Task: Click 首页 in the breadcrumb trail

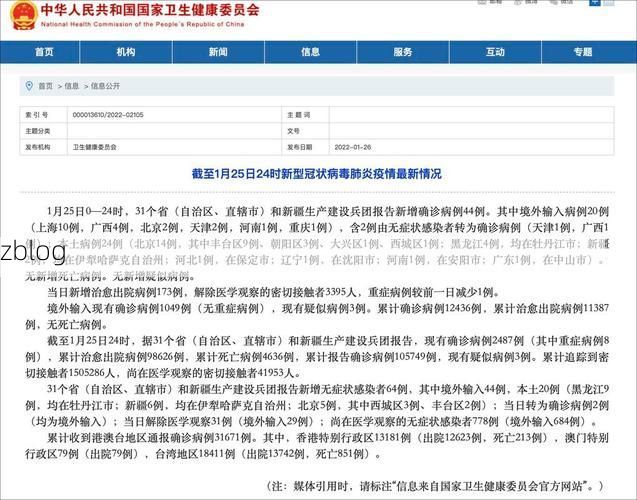Action: (x=46, y=86)
